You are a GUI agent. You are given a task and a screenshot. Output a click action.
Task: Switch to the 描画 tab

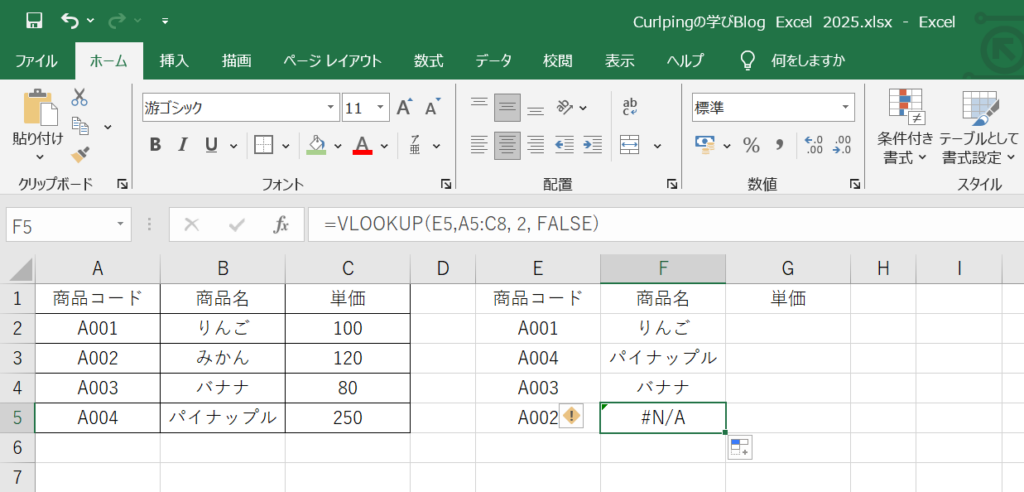point(236,61)
